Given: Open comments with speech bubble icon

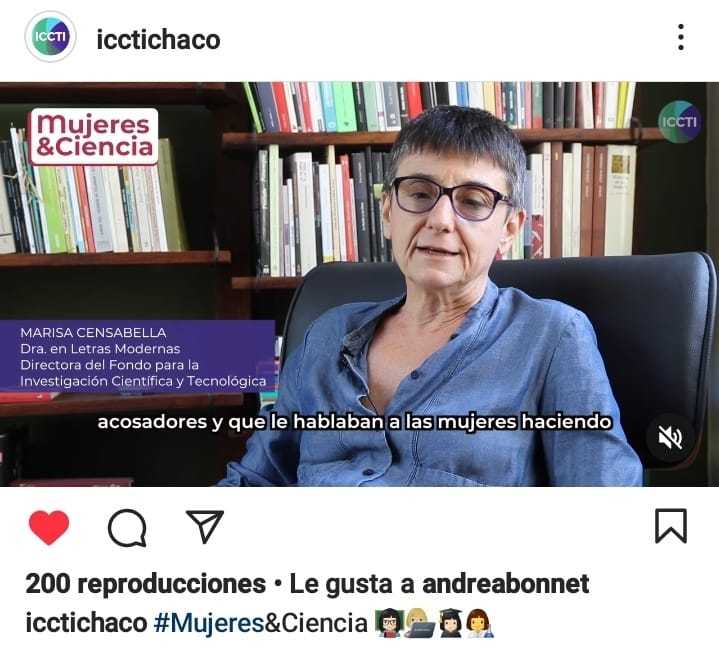Looking at the screenshot, I should coord(127,528).
